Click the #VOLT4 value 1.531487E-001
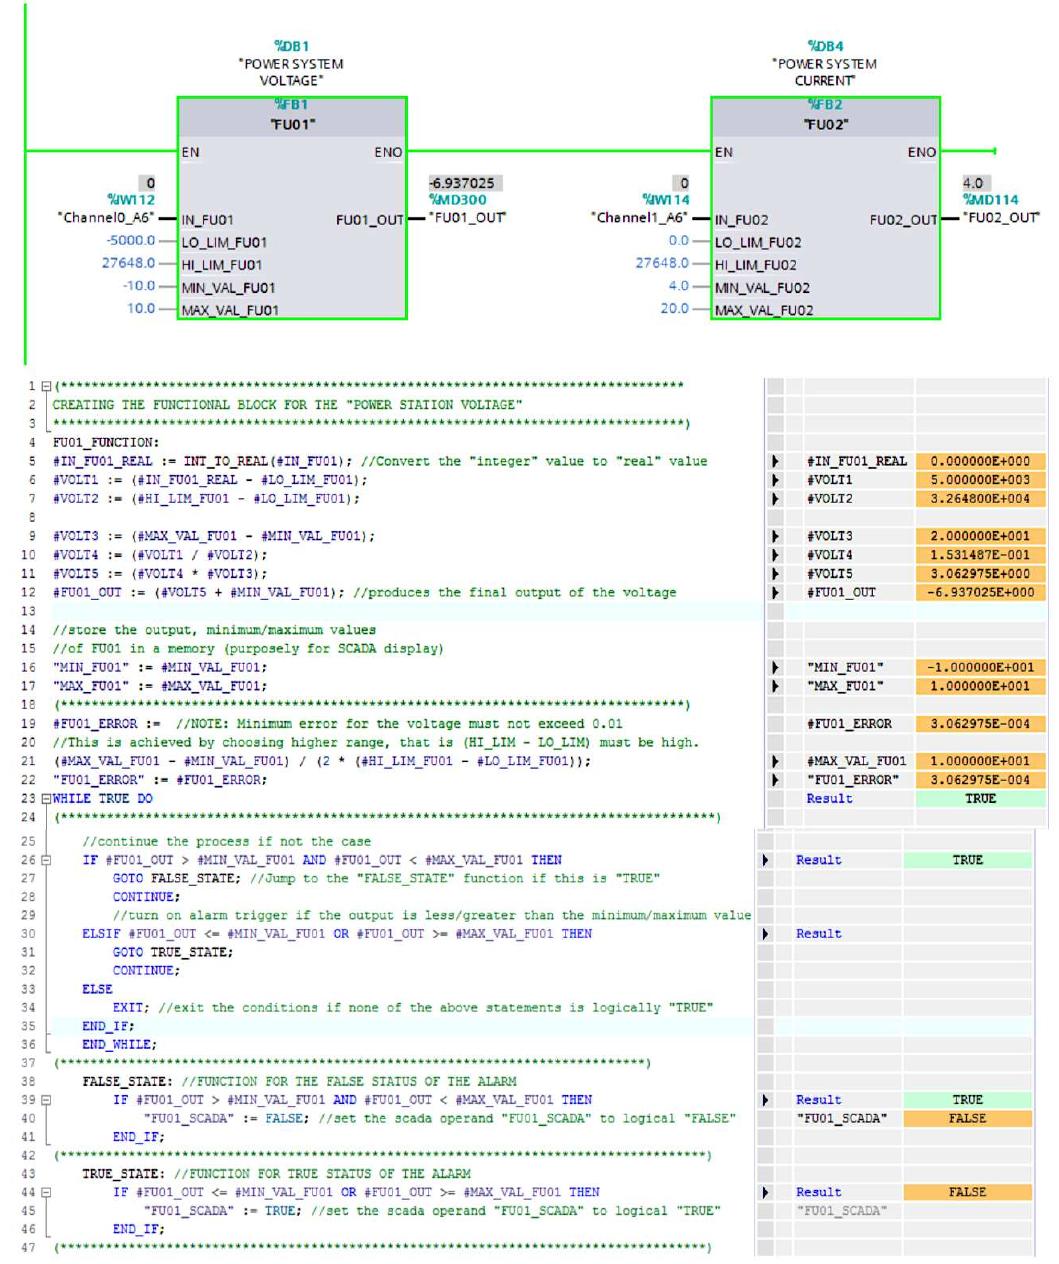Viewport: 1059px width, 1264px height. 980,555
